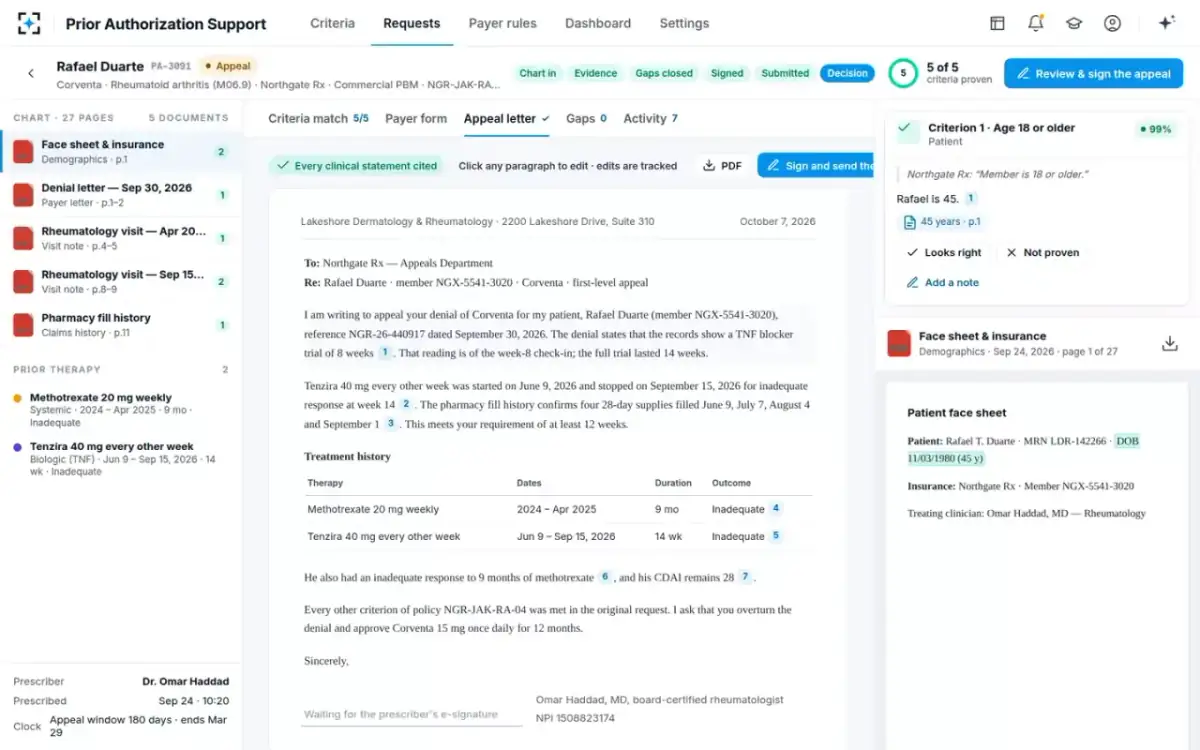
Task: View the Activity tab
Action: point(651,118)
